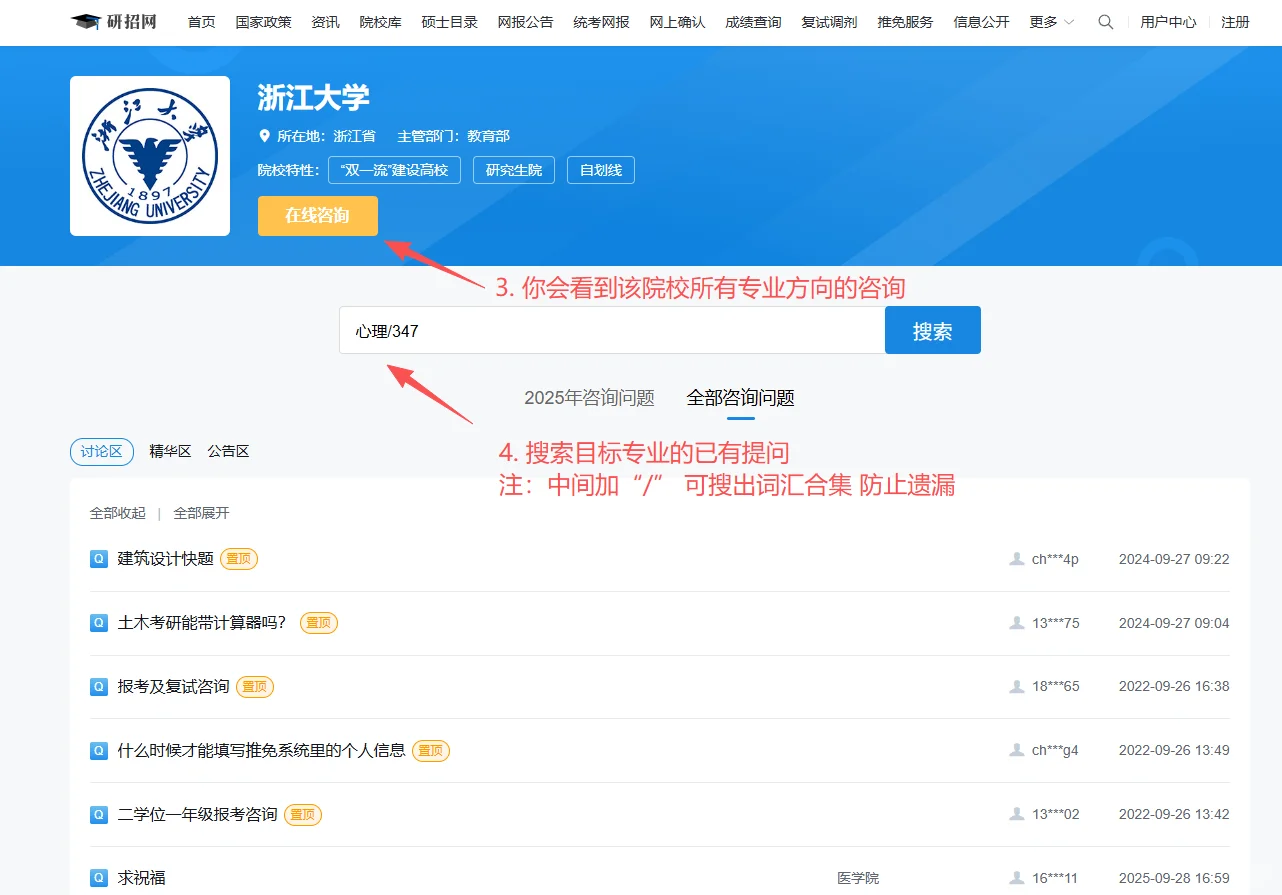This screenshot has height=895, width=1282.
Task: Click the location pin icon before 所在地
Action: coord(264,135)
